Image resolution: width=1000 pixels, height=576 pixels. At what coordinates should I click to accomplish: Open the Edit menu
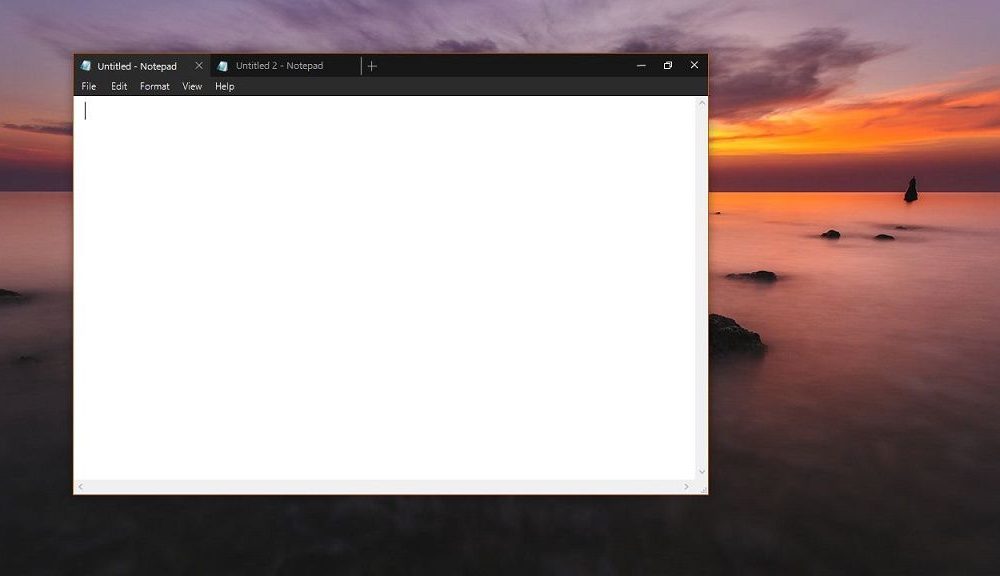119,87
